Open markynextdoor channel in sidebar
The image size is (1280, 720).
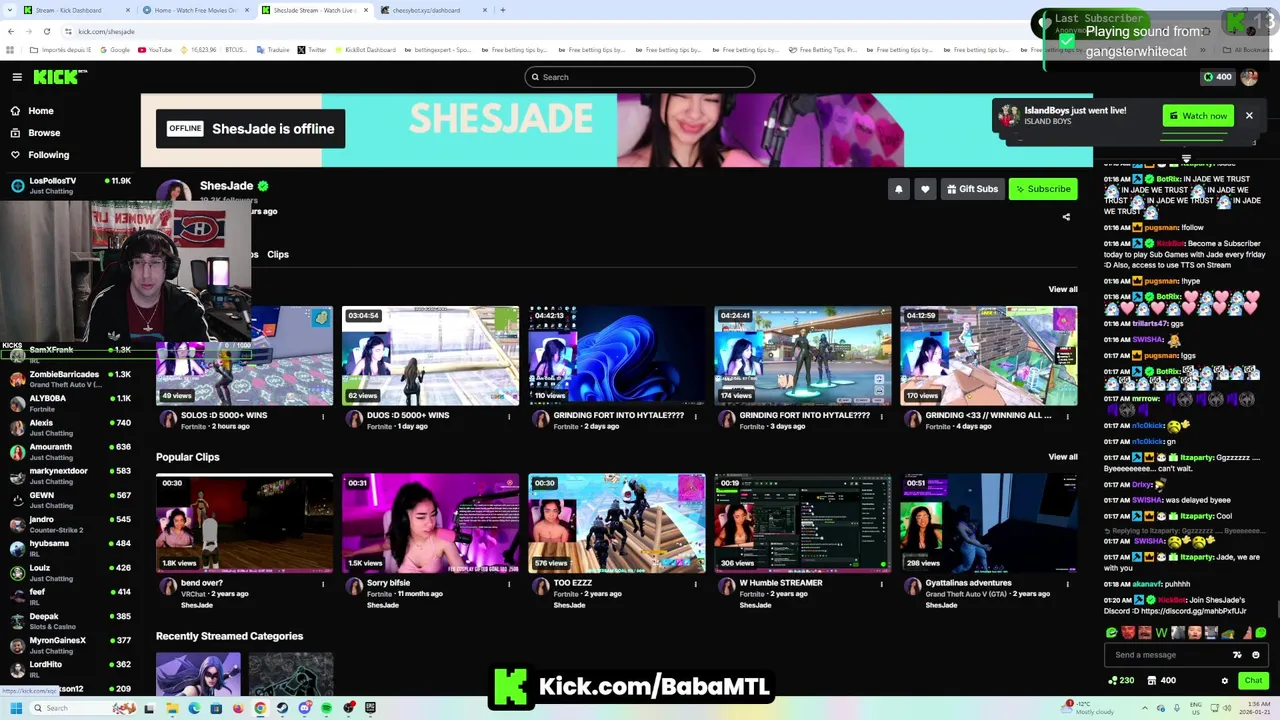pyautogui.click(x=70, y=476)
